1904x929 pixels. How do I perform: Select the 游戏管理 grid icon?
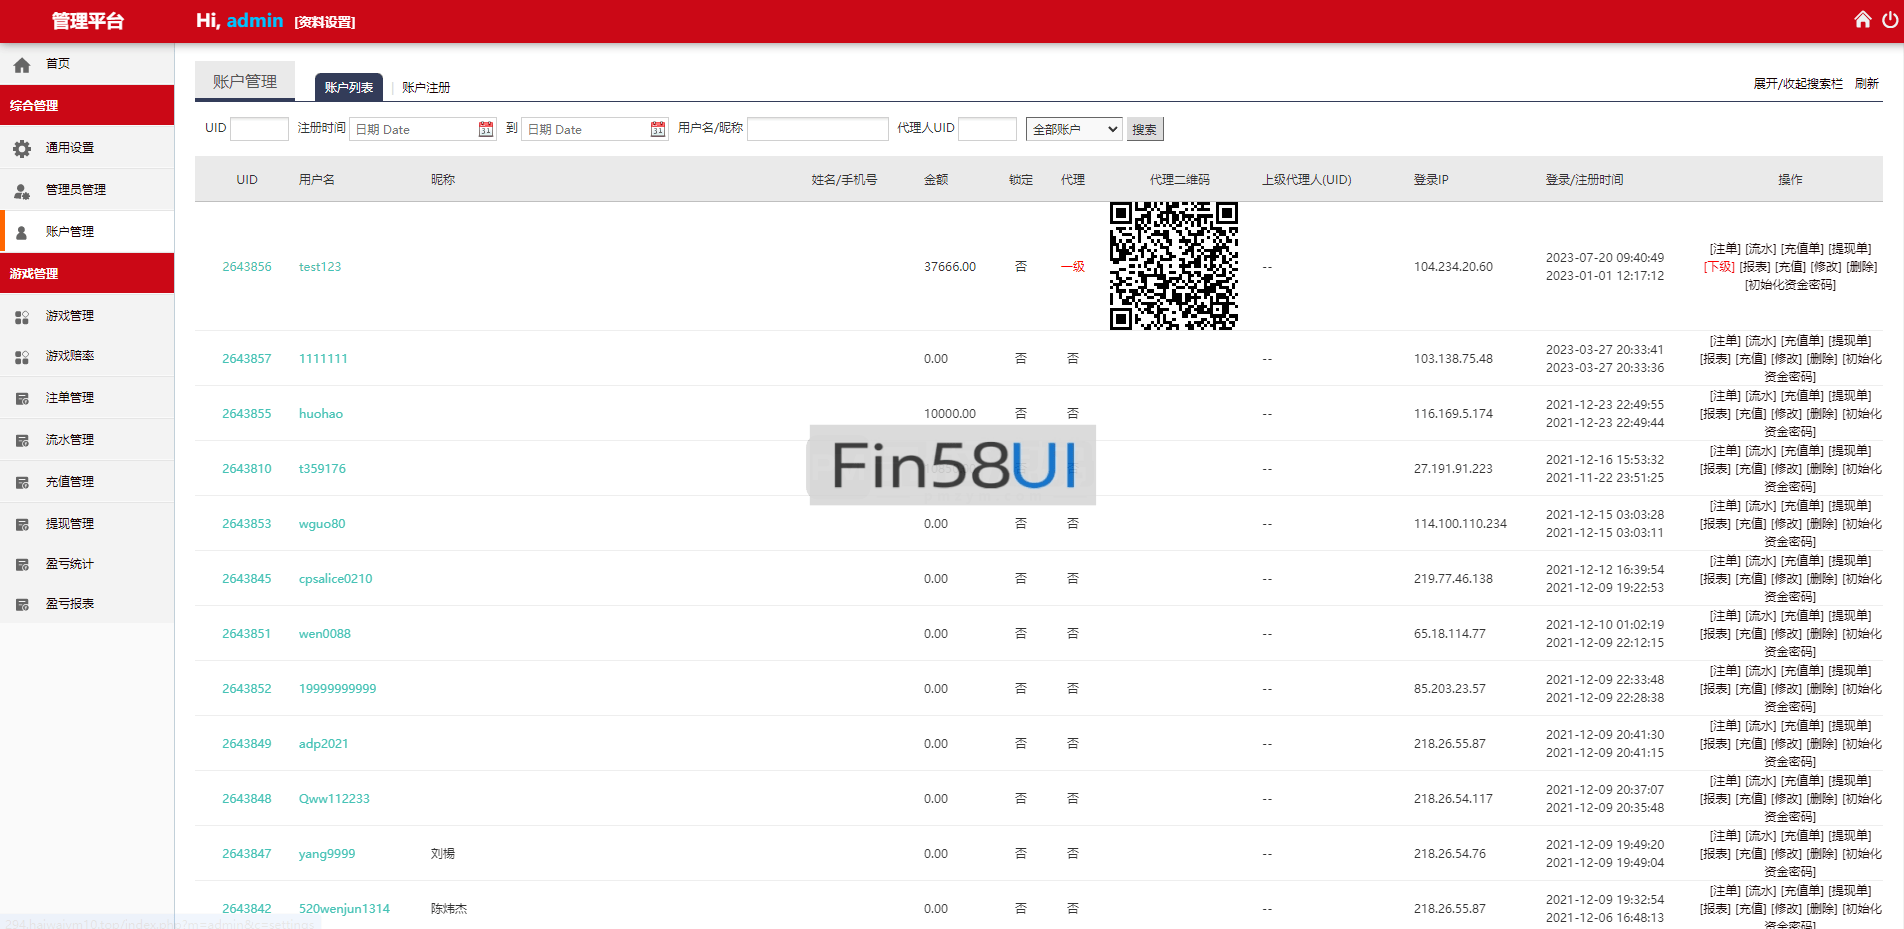[22, 315]
